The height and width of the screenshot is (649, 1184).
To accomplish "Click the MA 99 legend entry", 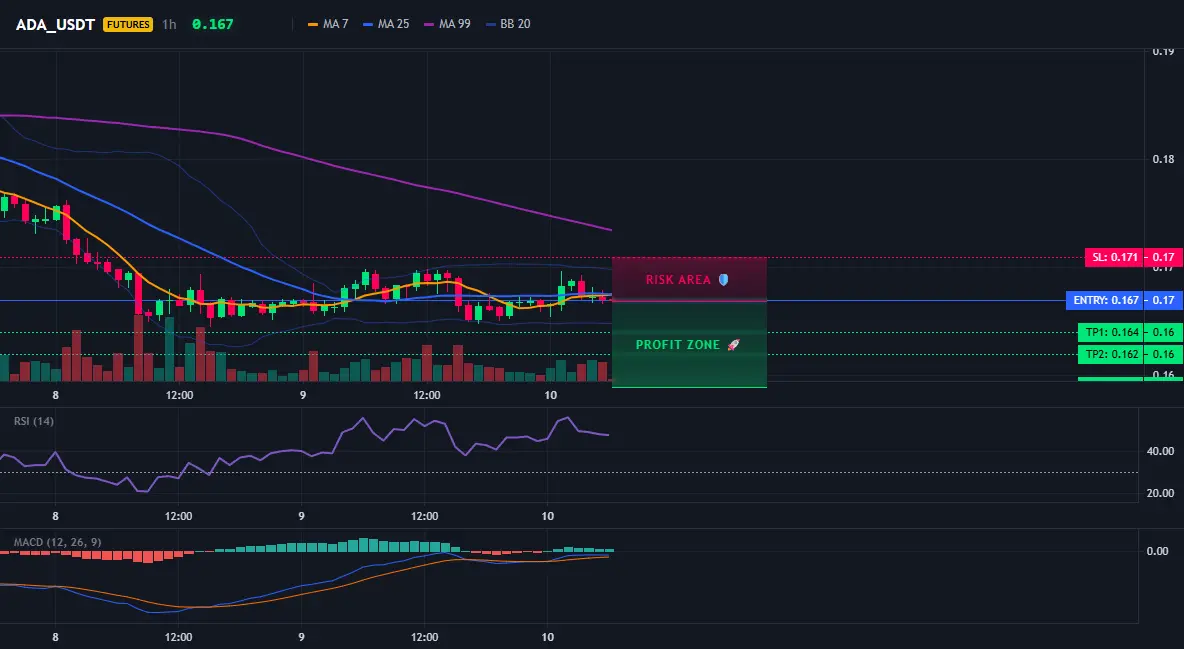I will pyautogui.click(x=447, y=24).
